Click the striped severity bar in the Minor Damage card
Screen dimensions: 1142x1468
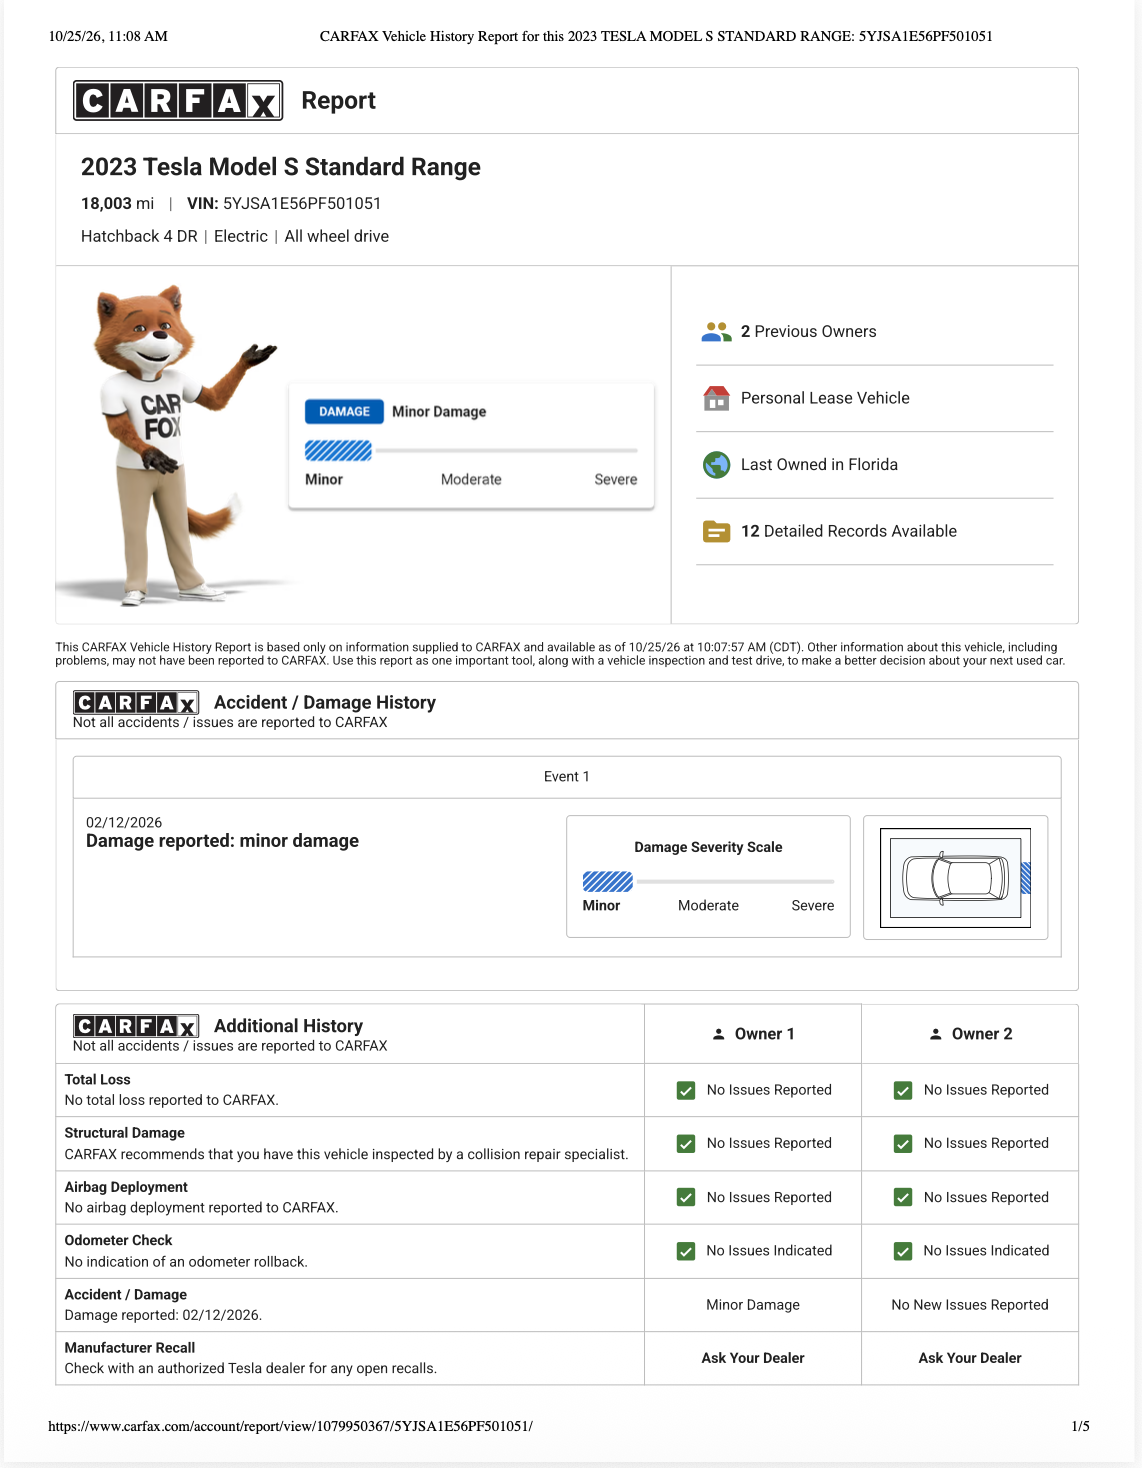tap(338, 451)
